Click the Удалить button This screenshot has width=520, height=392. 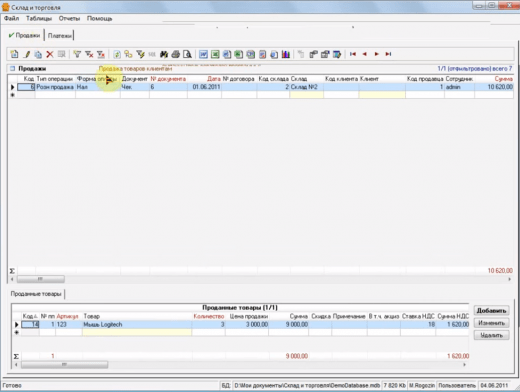pyautogui.click(x=491, y=335)
